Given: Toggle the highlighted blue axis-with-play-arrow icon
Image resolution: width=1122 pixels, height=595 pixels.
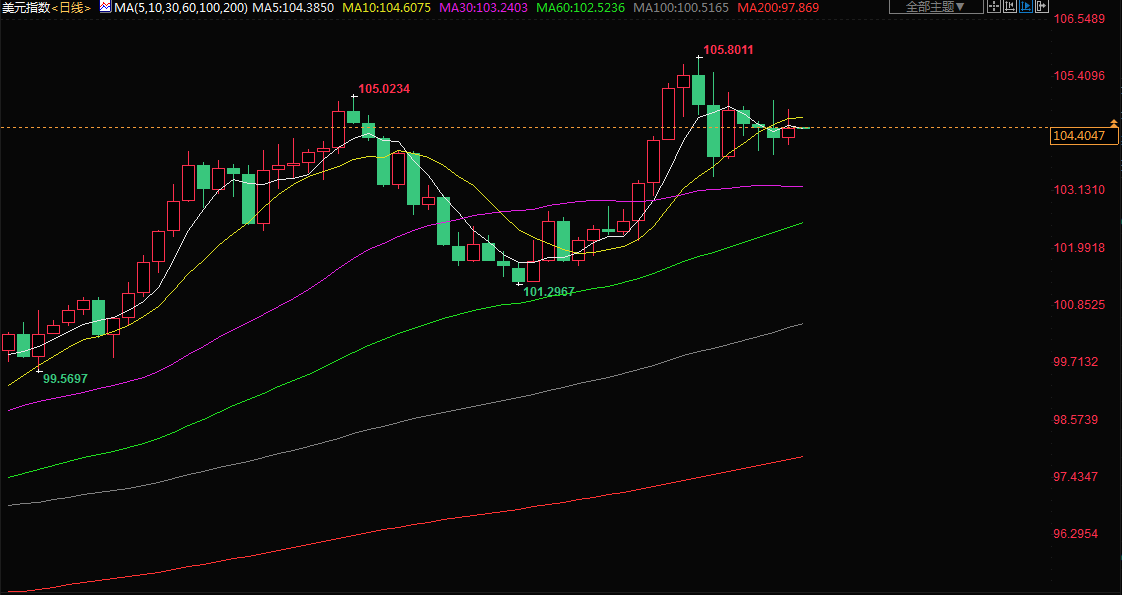Looking at the screenshot, I should [x=1026, y=6].
